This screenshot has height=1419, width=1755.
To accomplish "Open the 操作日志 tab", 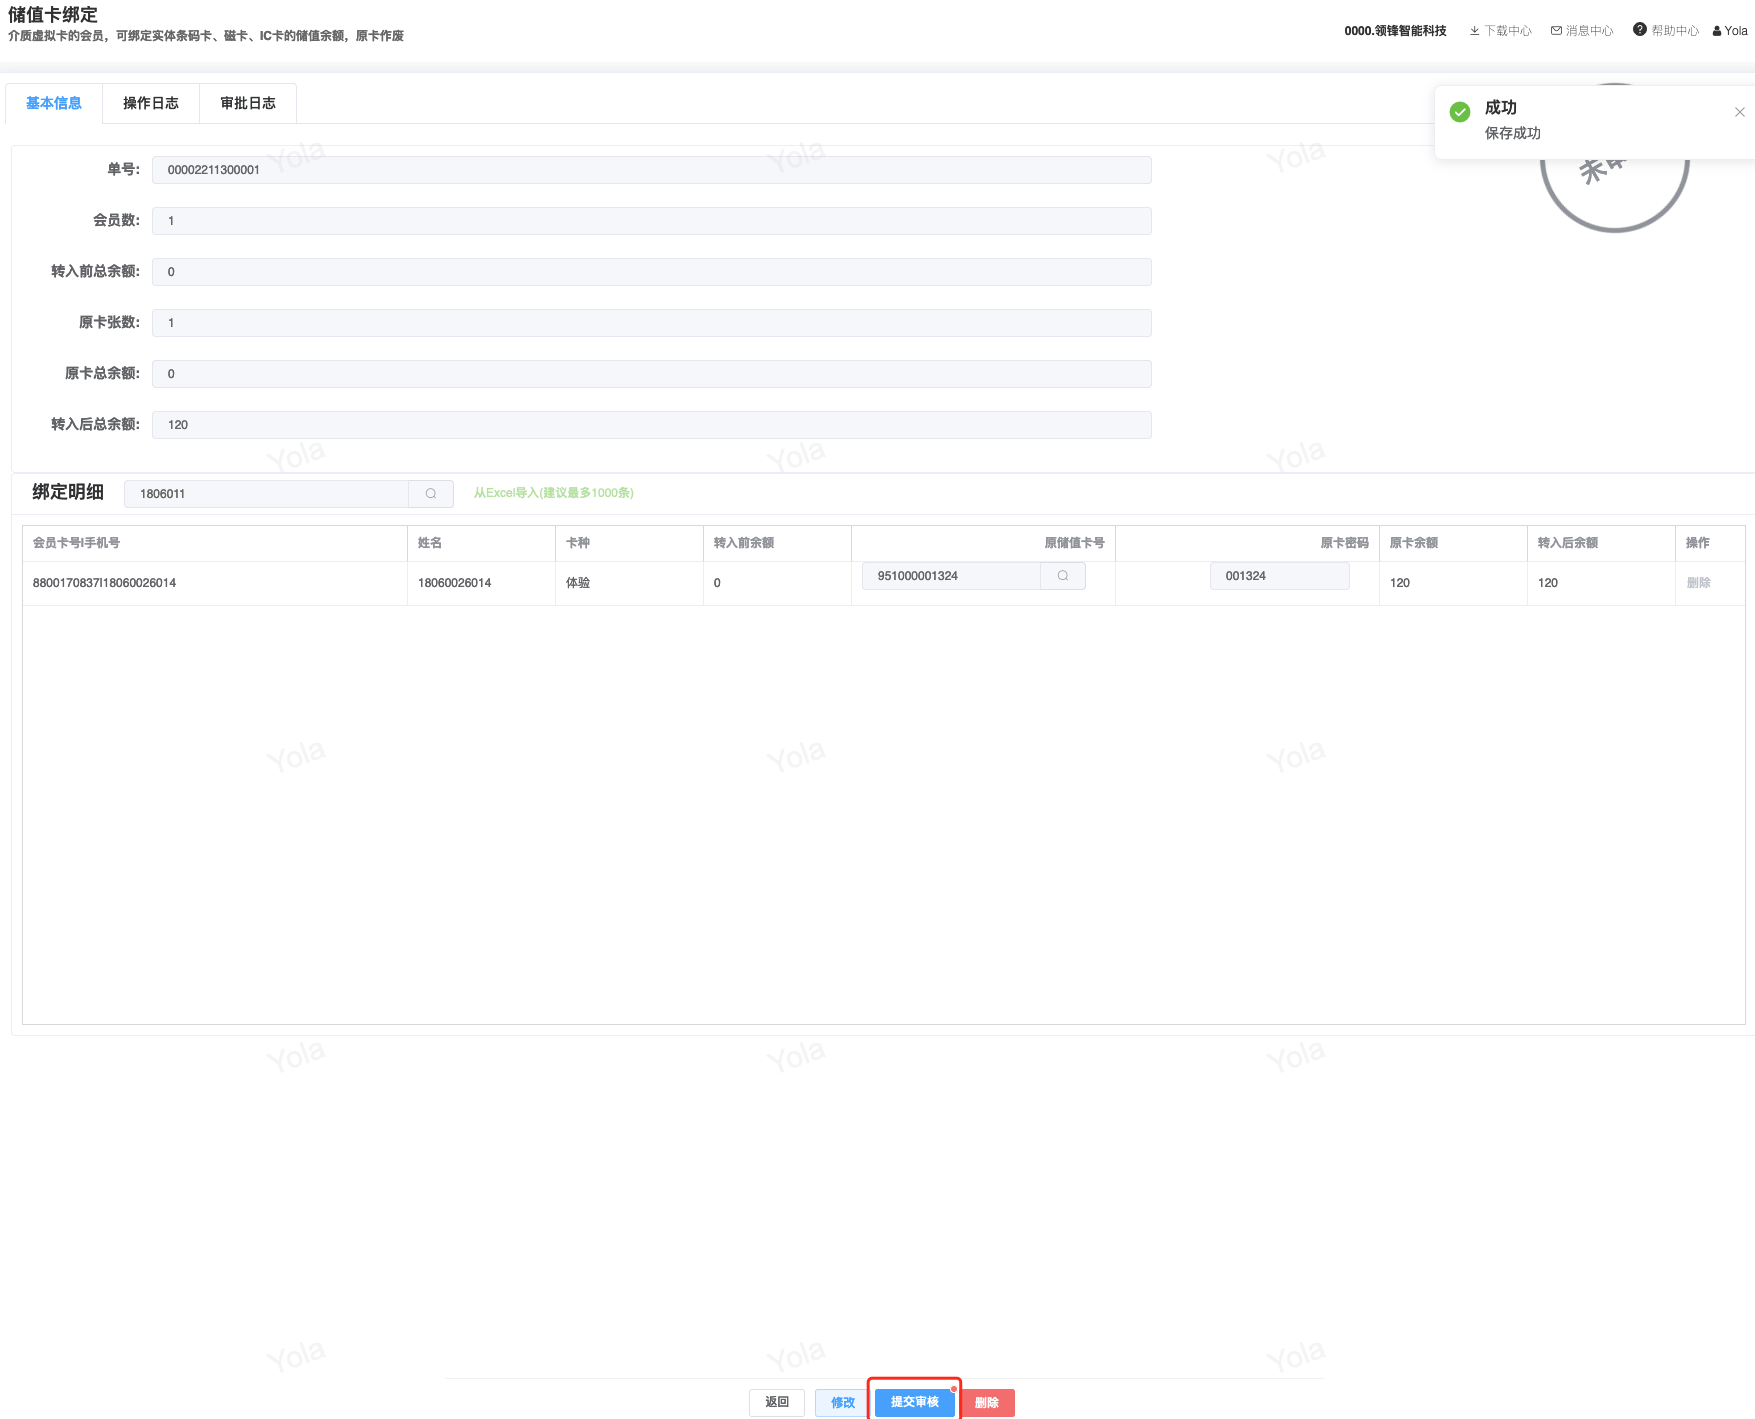I will coord(151,103).
